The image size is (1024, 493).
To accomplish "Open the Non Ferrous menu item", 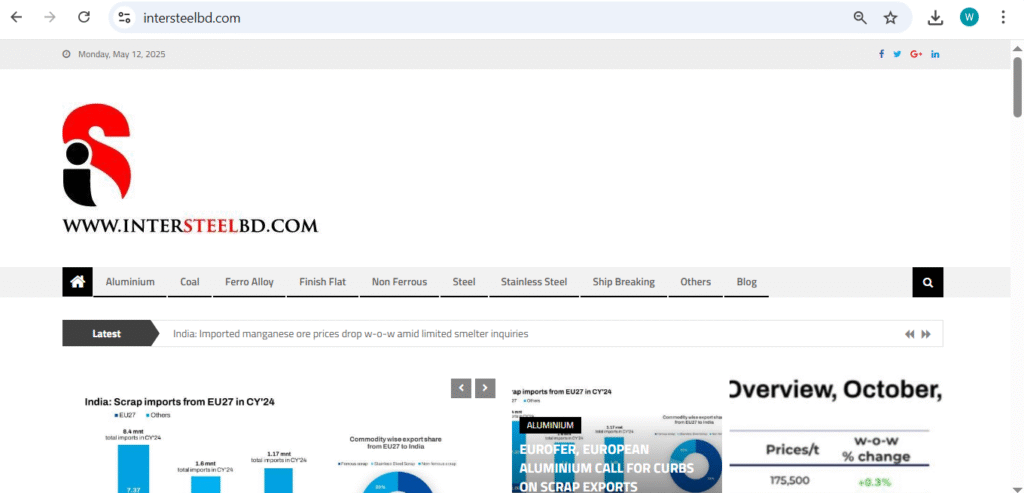I will tap(399, 282).
